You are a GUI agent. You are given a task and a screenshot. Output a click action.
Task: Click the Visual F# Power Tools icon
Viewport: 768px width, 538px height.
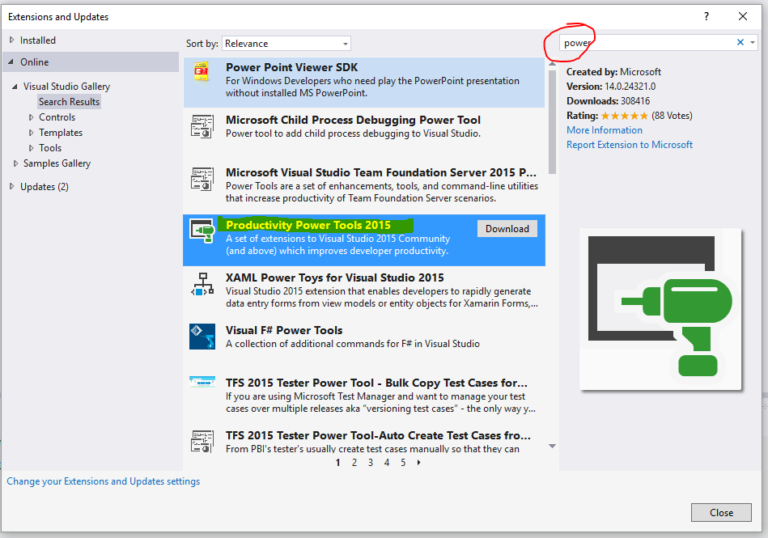click(202, 336)
